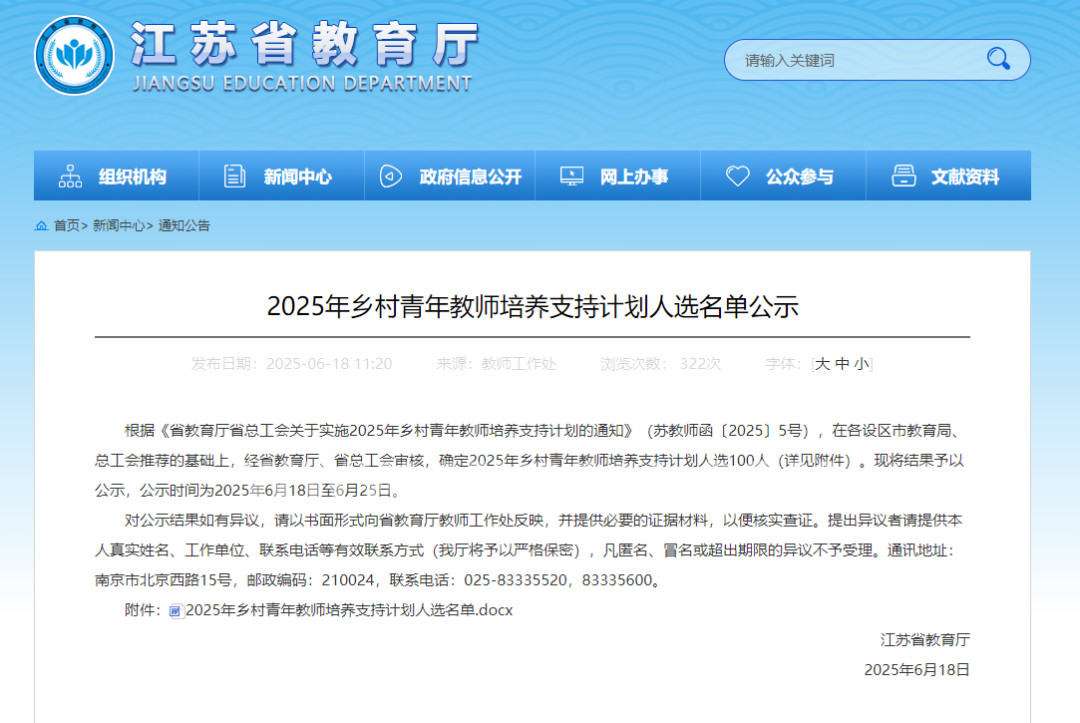Select the 网上办事 navigation tab

coord(634,177)
